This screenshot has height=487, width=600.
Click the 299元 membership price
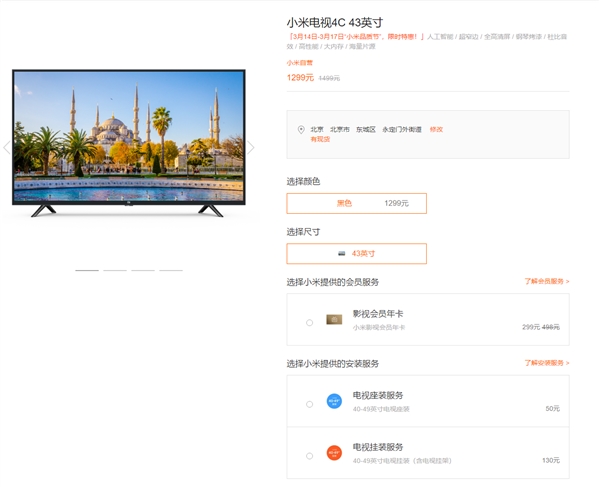pyautogui.click(x=531, y=327)
